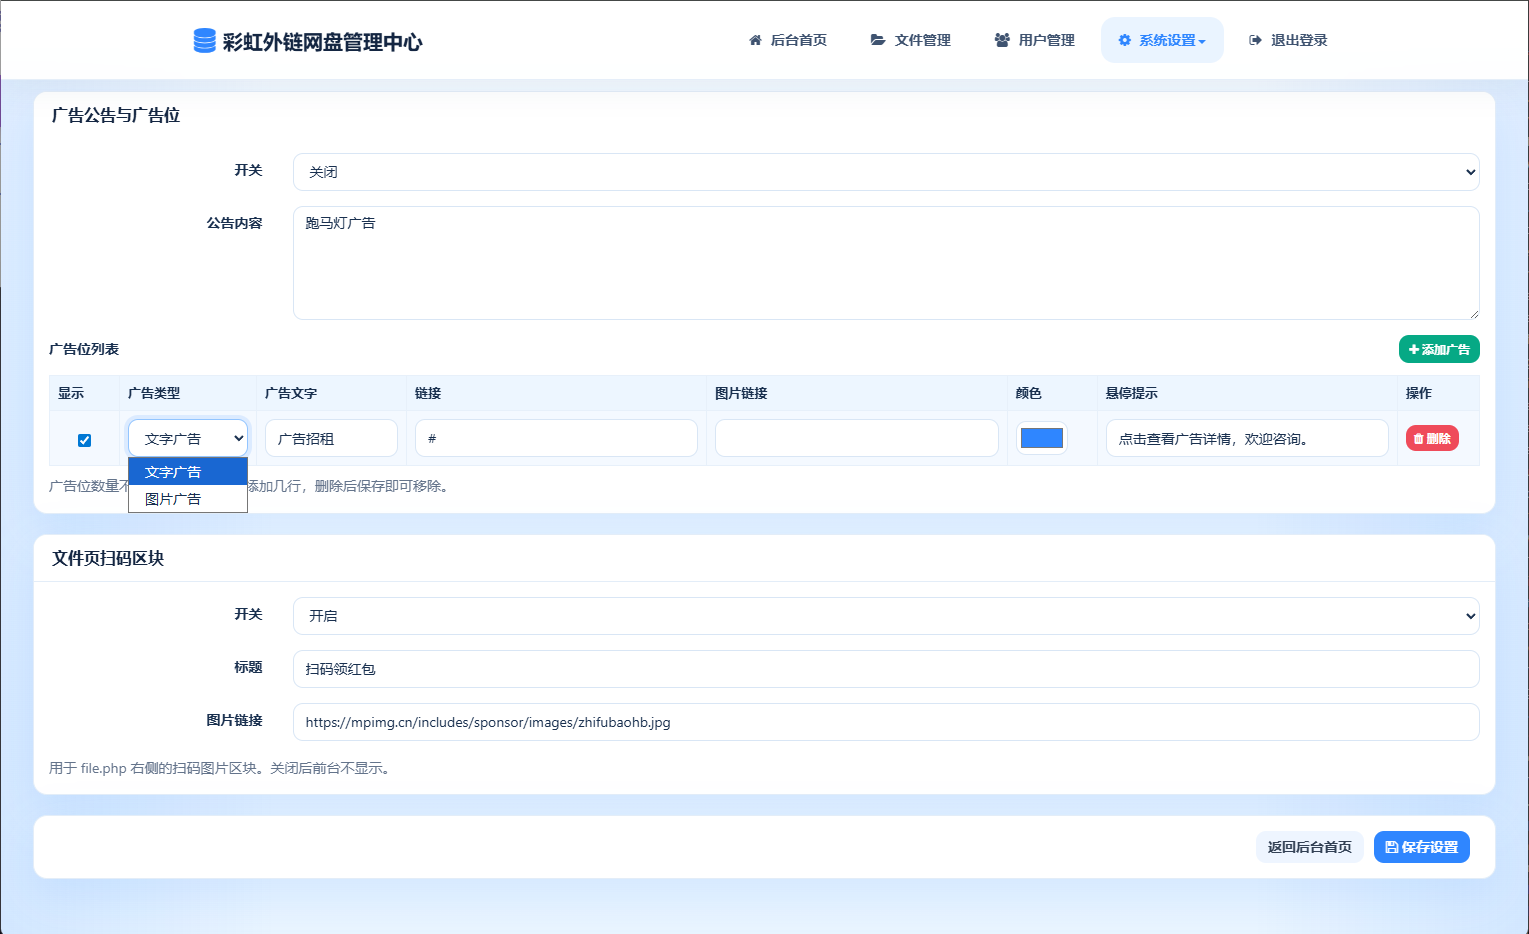The width and height of the screenshot is (1529, 934).
Task: Click the 广告文字 field containing 广告招租
Action: (331, 438)
